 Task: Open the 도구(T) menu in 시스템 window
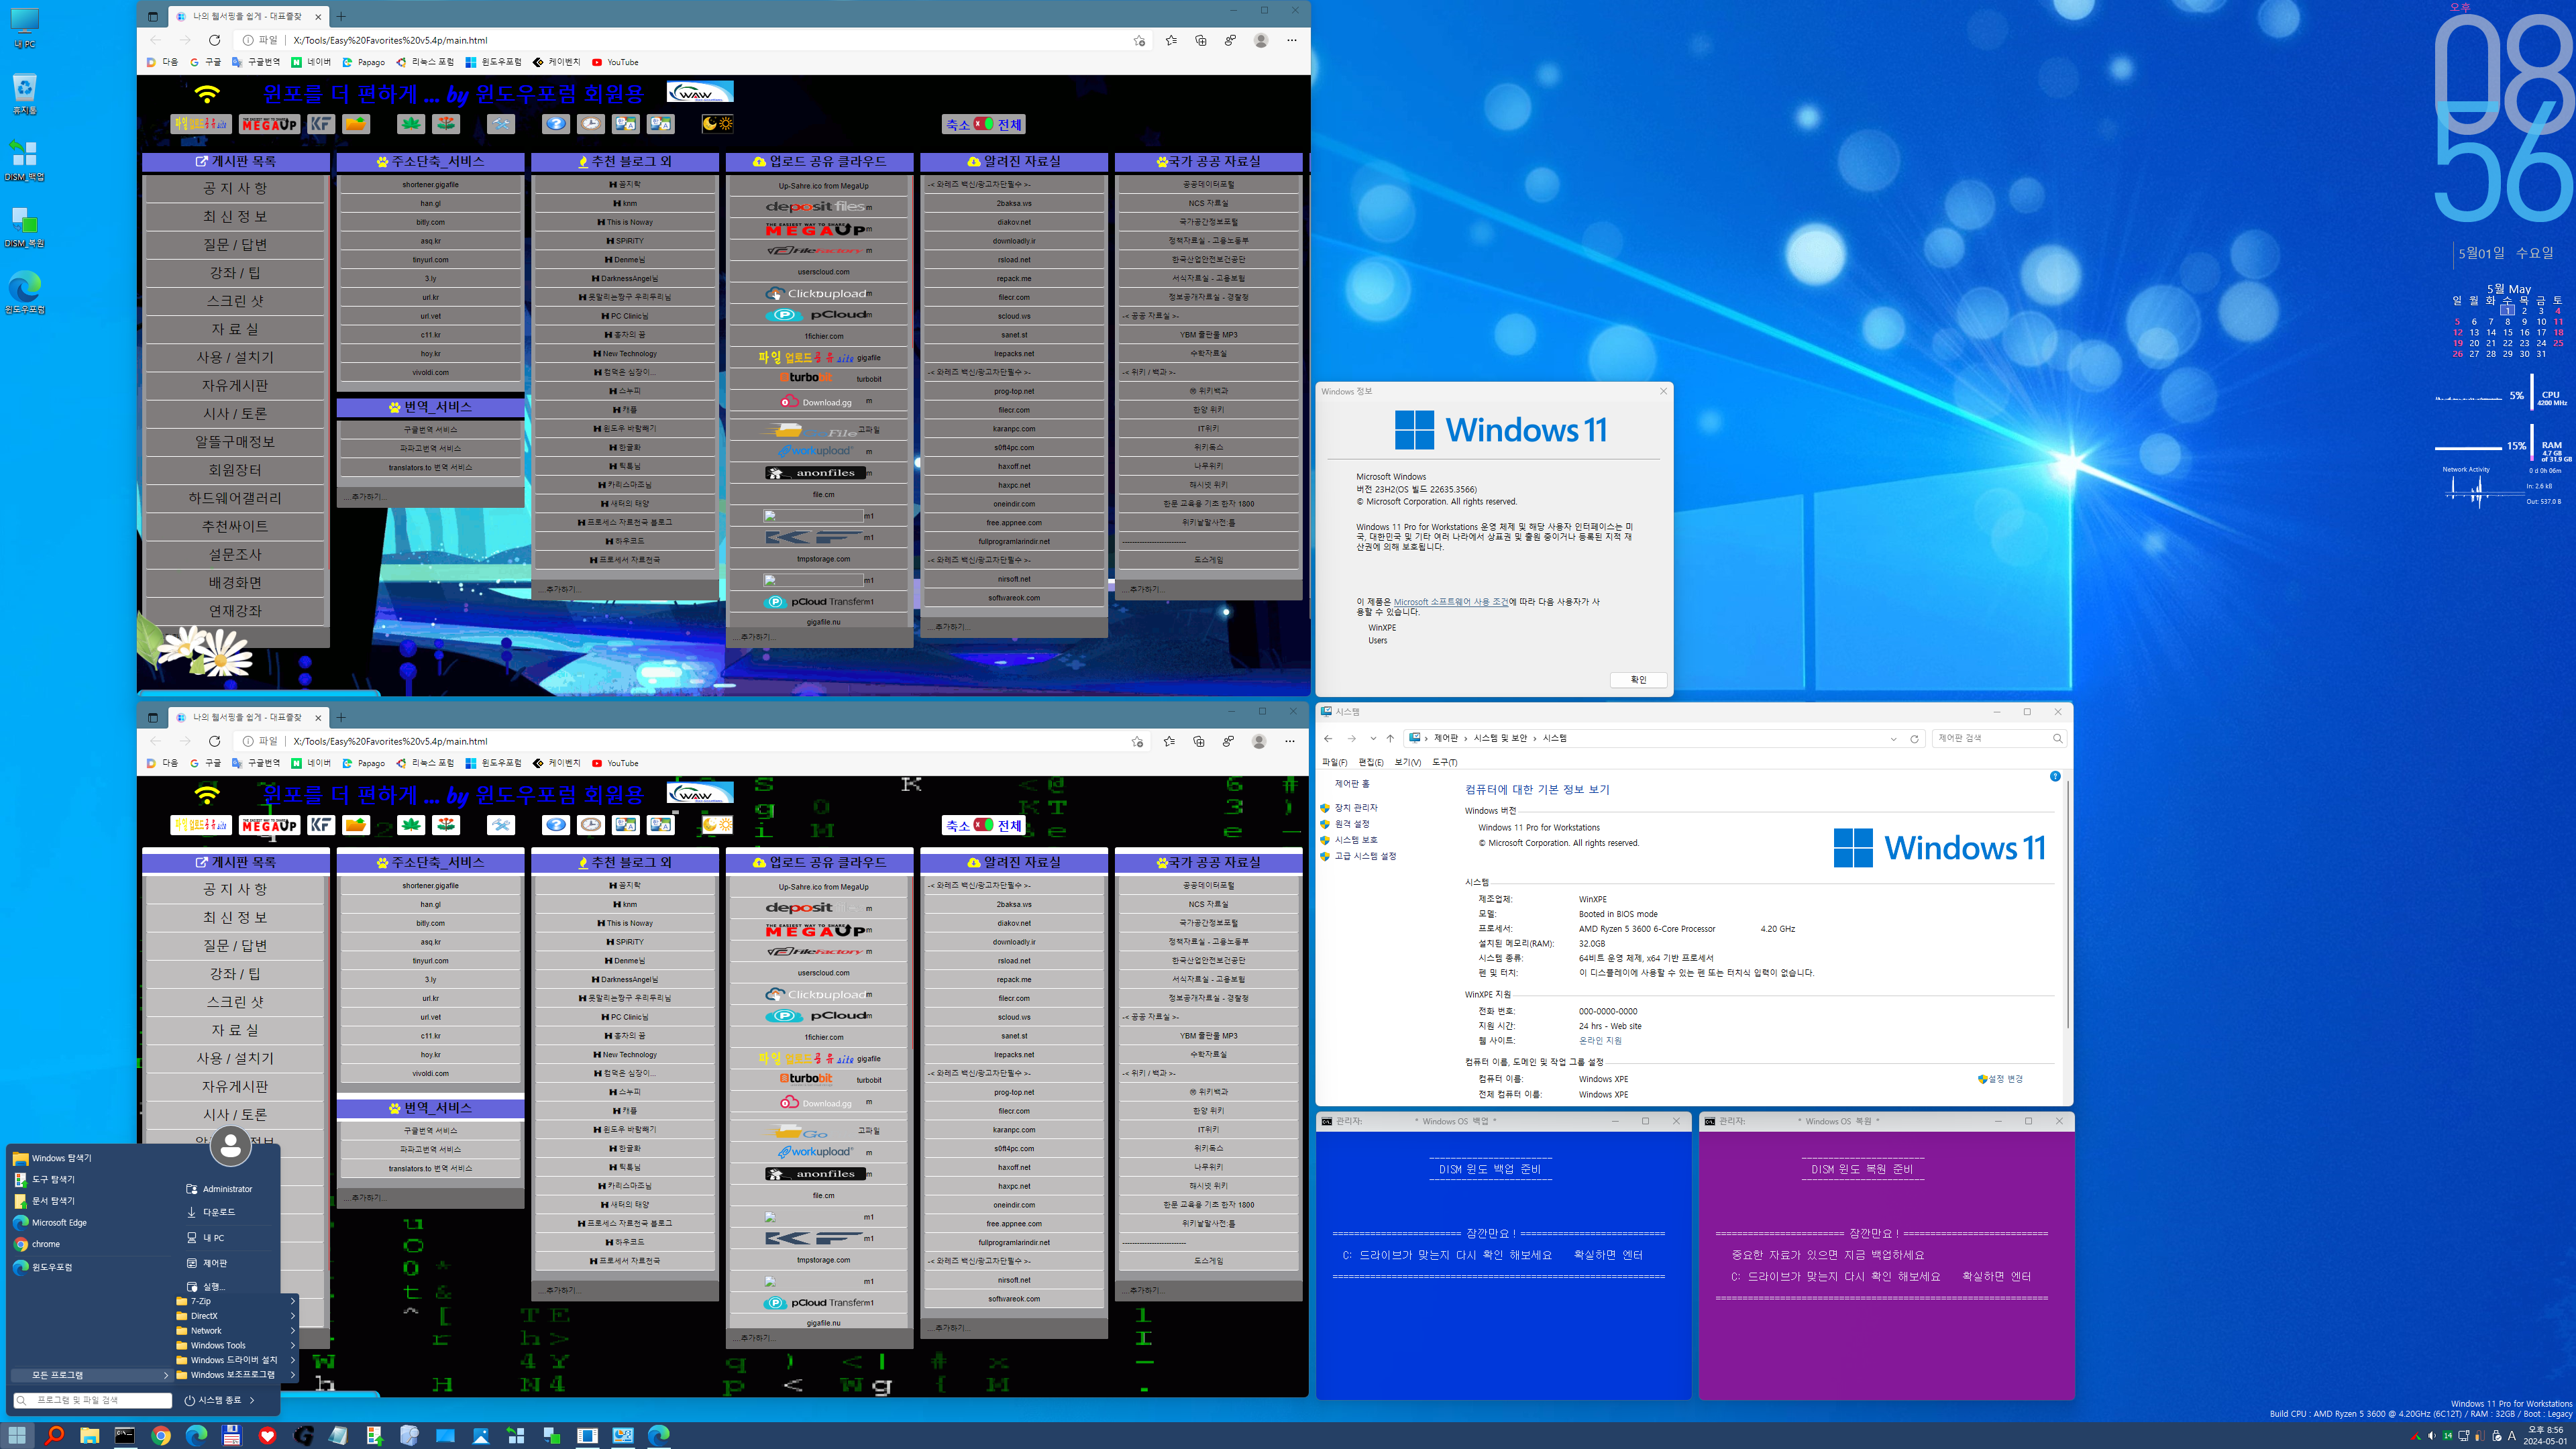point(1445,762)
